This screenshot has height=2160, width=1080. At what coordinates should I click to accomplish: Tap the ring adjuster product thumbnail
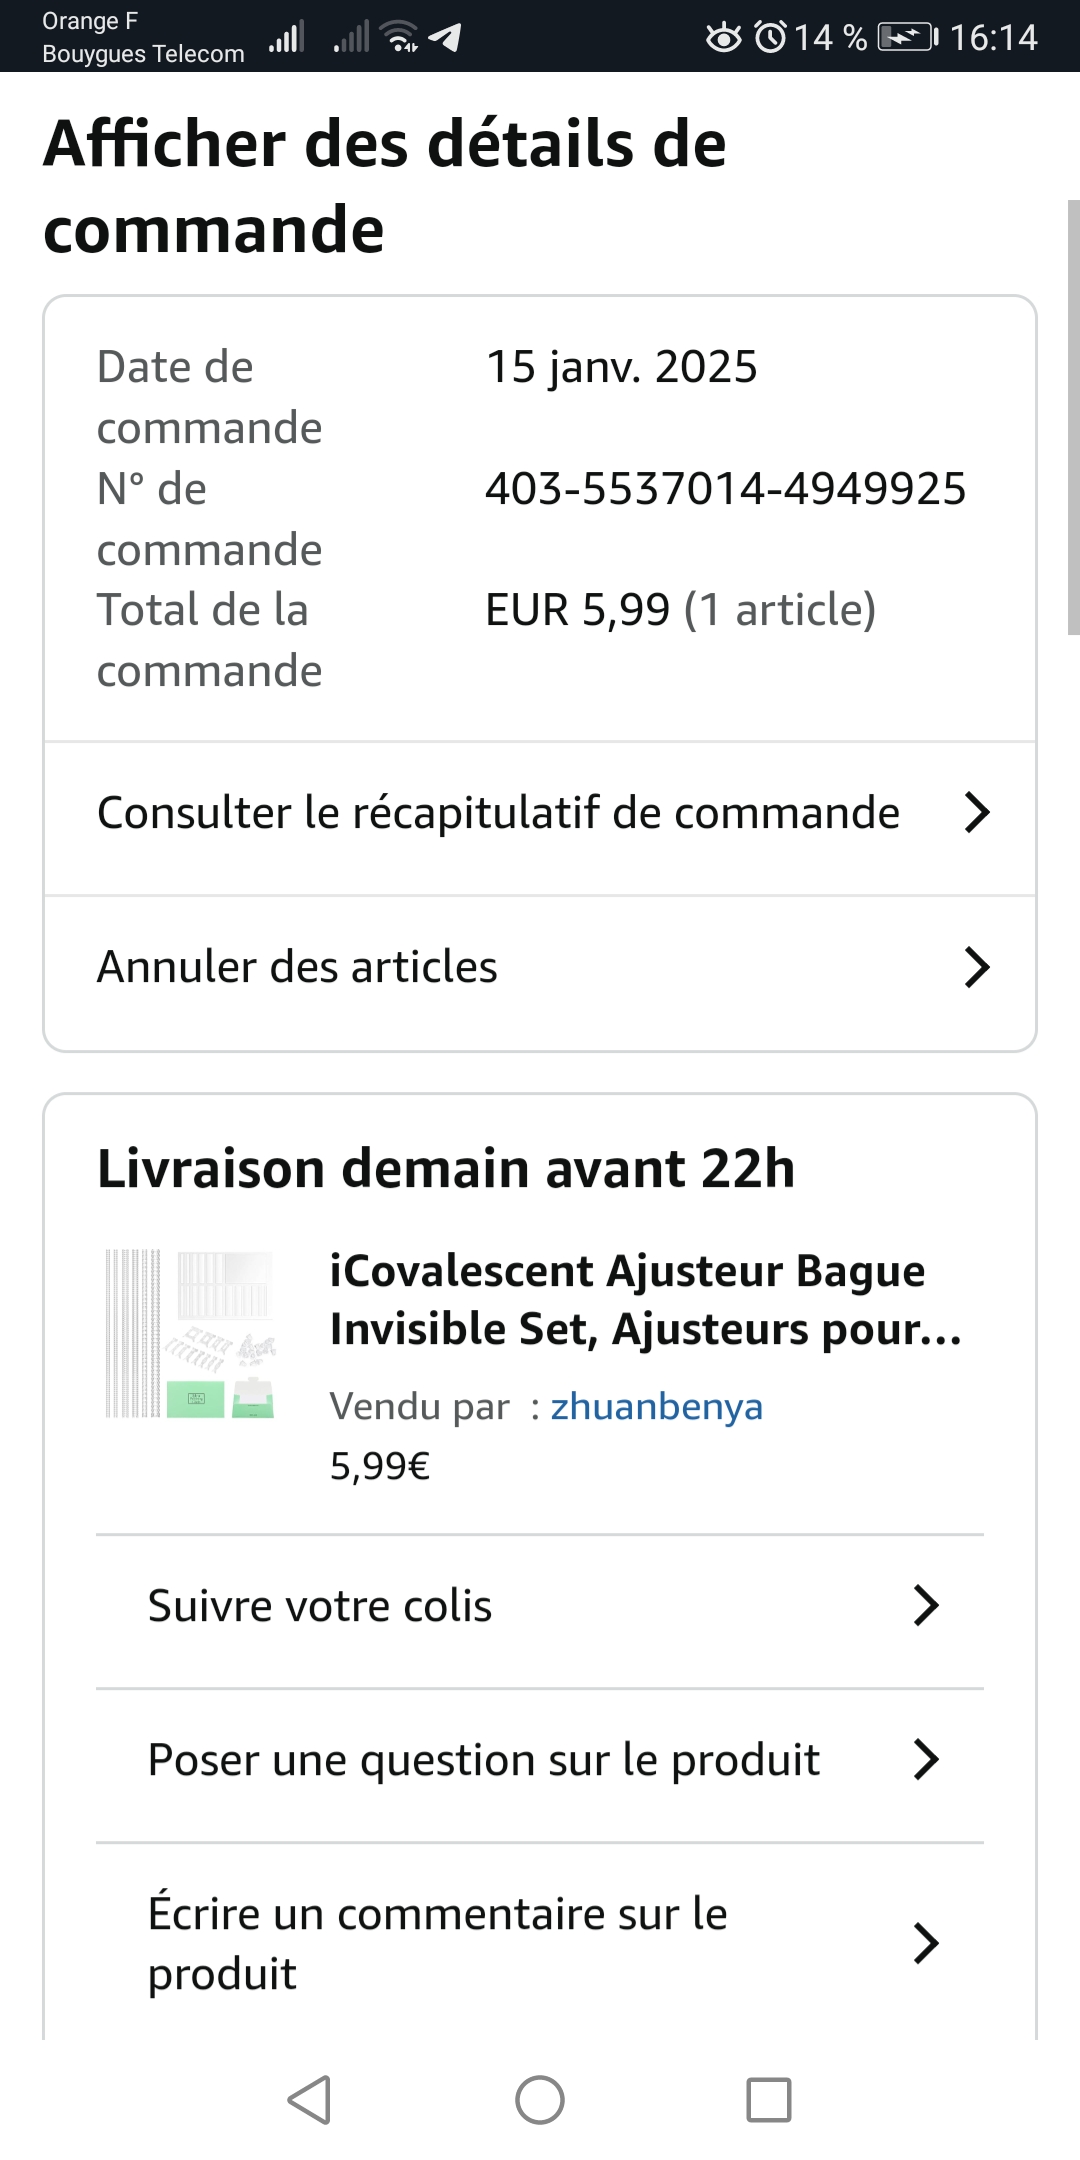[x=190, y=1333]
